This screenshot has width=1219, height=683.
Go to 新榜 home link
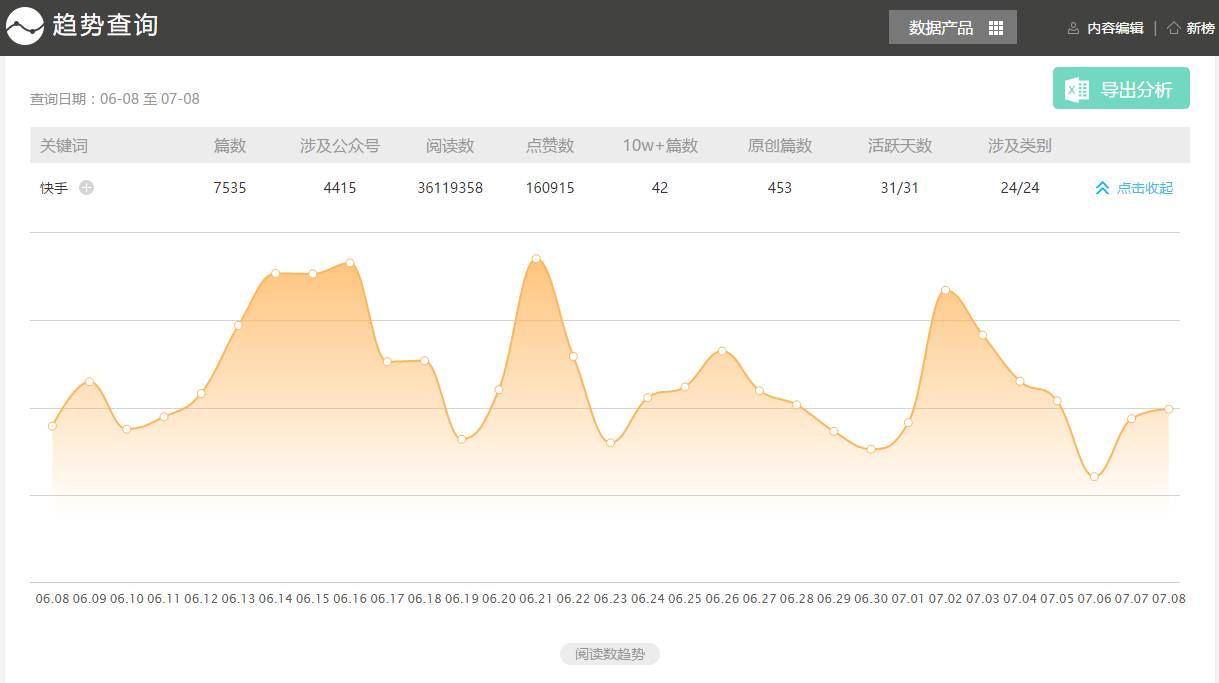(x=1200, y=28)
